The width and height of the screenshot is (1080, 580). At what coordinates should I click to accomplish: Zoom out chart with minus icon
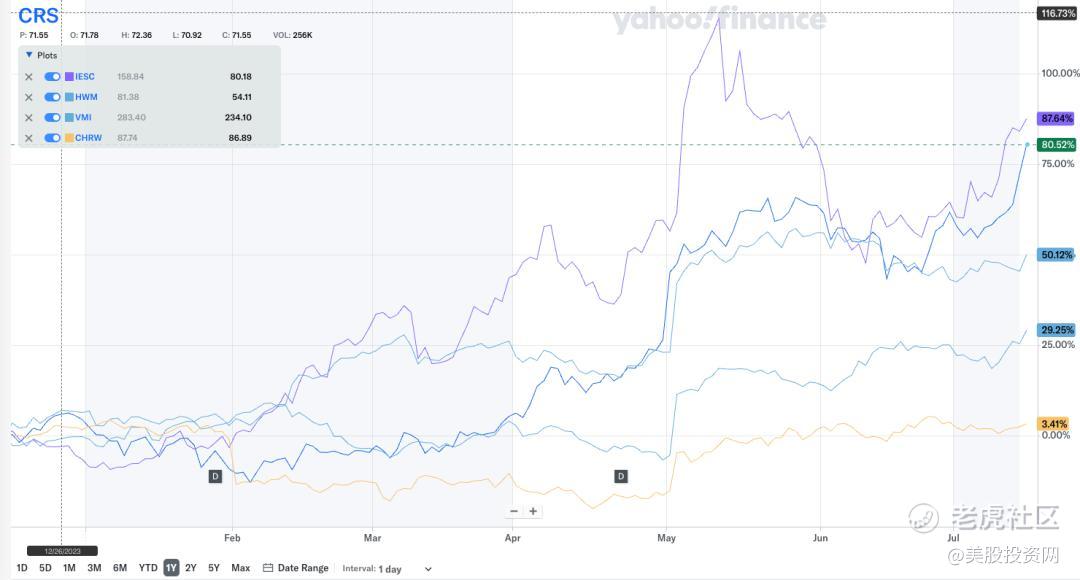[x=514, y=511]
